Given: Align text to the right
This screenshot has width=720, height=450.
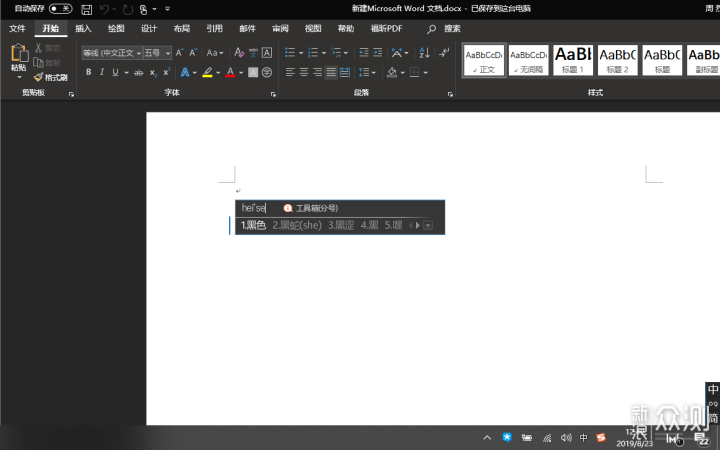Looking at the screenshot, I should pos(318,72).
